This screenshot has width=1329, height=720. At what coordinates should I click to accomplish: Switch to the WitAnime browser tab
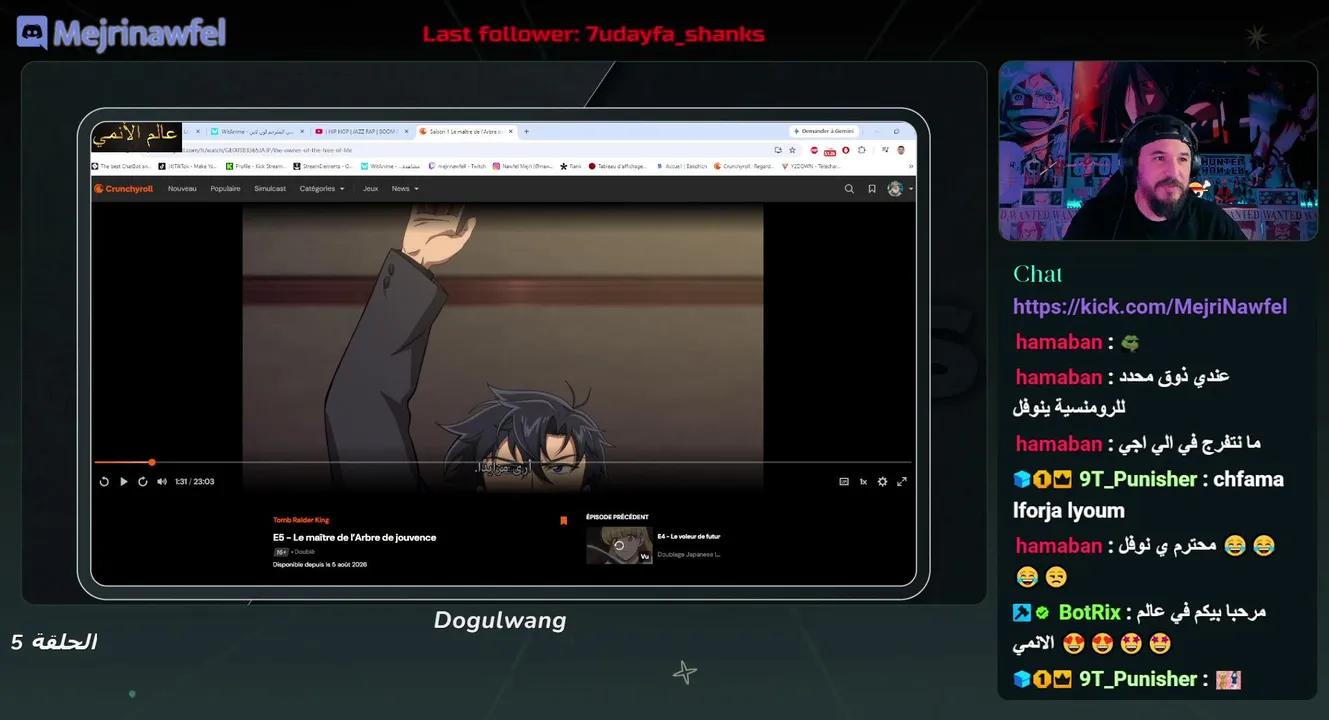(255, 131)
